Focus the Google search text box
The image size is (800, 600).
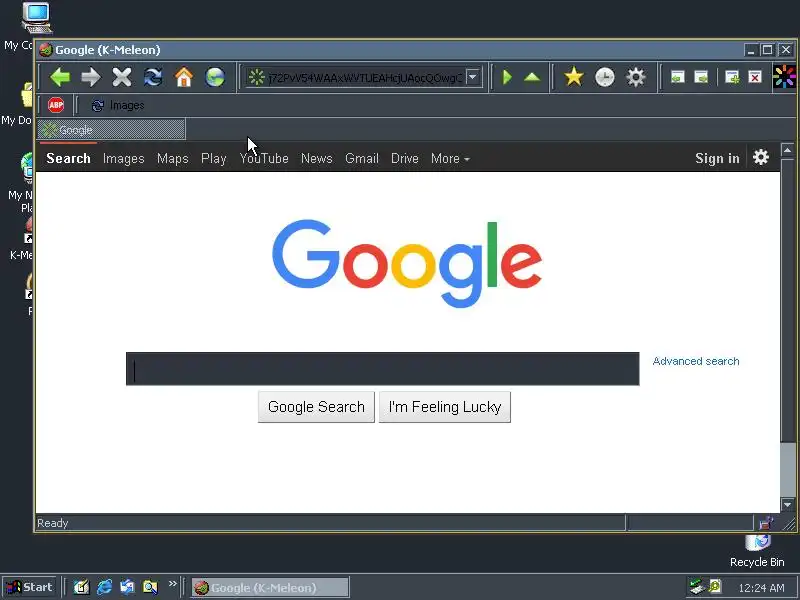point(383,369)
